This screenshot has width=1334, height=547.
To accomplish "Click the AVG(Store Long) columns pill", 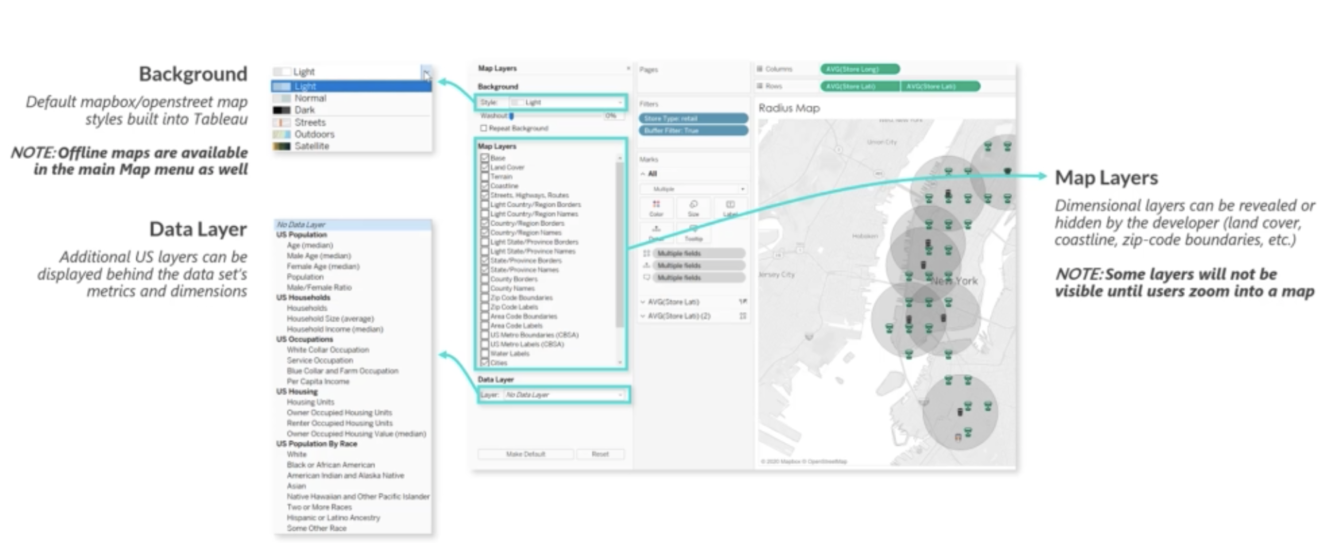I will 860,69.
